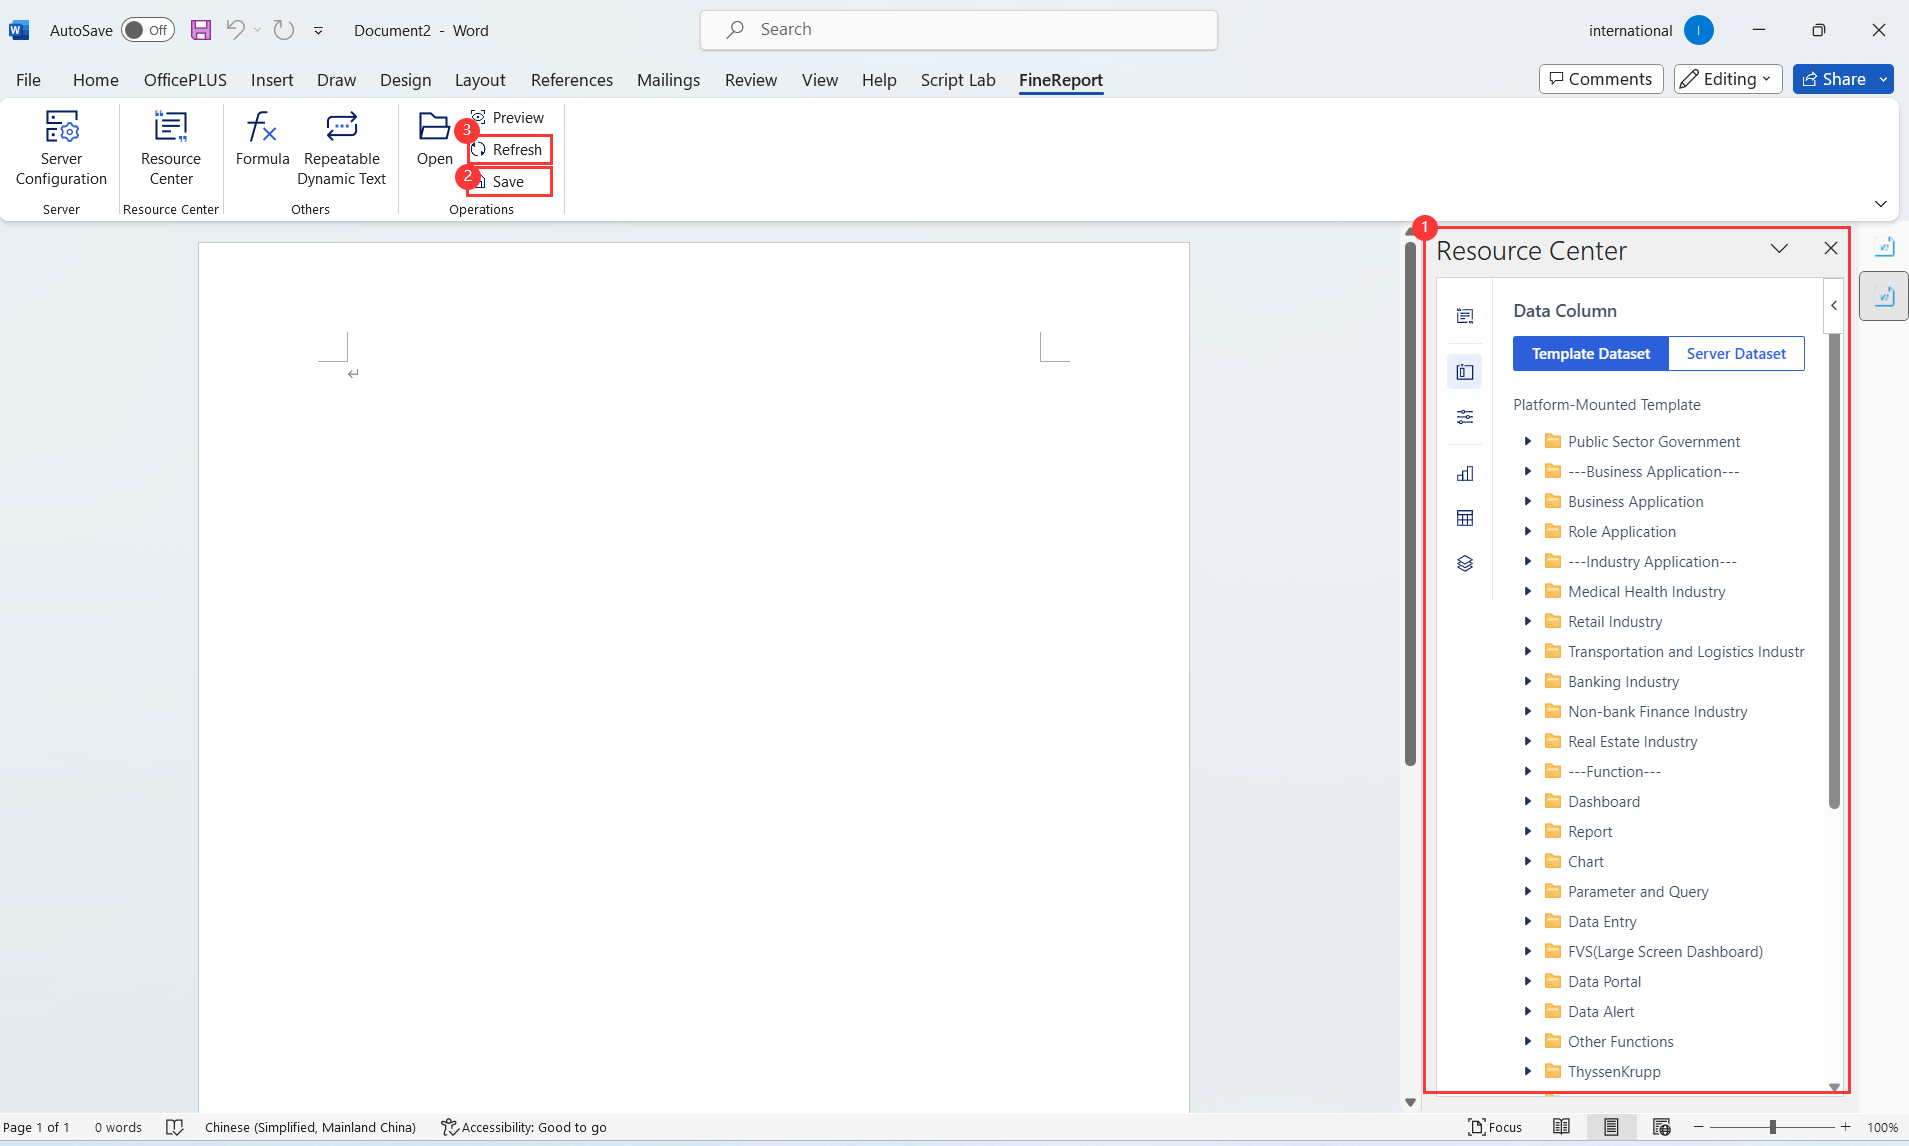This screenshot has height=1146, width=1909.
Task: Expand the Banking Industry folder
Action: pyautogui.click(x=1527, y=681)
